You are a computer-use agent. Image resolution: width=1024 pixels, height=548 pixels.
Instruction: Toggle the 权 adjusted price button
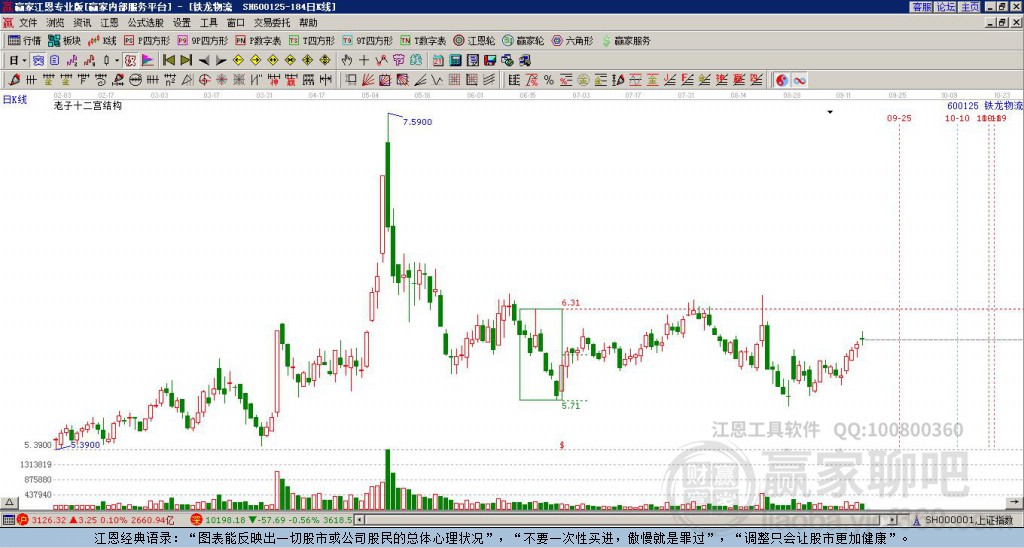click(130, 60)
